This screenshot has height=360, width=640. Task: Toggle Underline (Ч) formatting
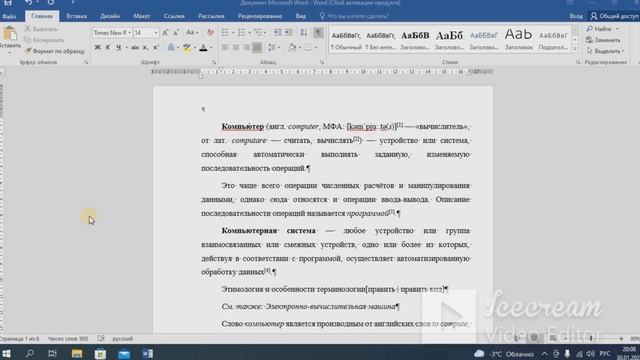click(118, 47)
